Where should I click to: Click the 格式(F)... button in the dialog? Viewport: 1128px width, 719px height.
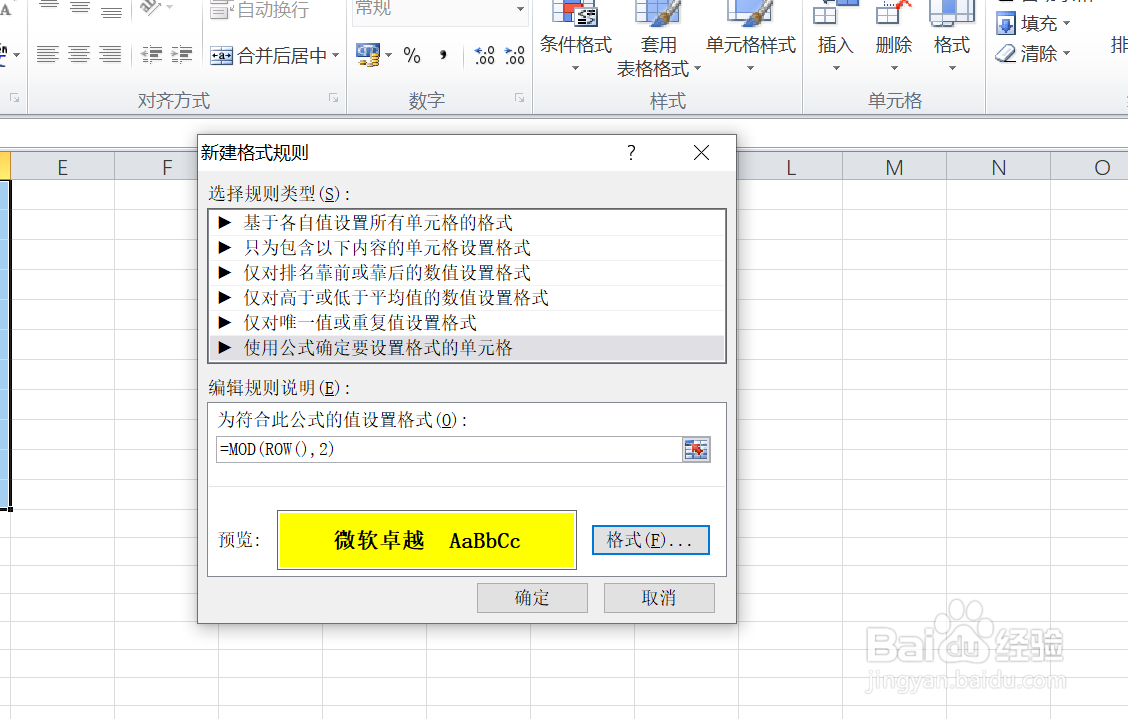[650, 539]
